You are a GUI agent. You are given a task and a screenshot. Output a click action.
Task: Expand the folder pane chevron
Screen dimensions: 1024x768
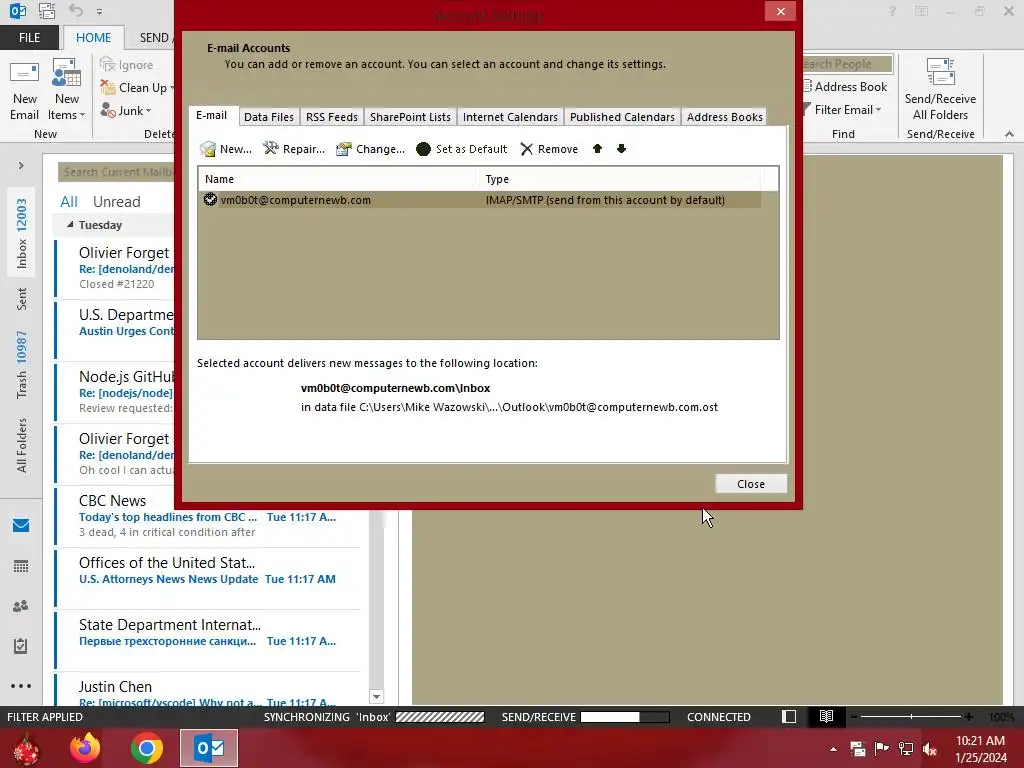tap(21, 166)
